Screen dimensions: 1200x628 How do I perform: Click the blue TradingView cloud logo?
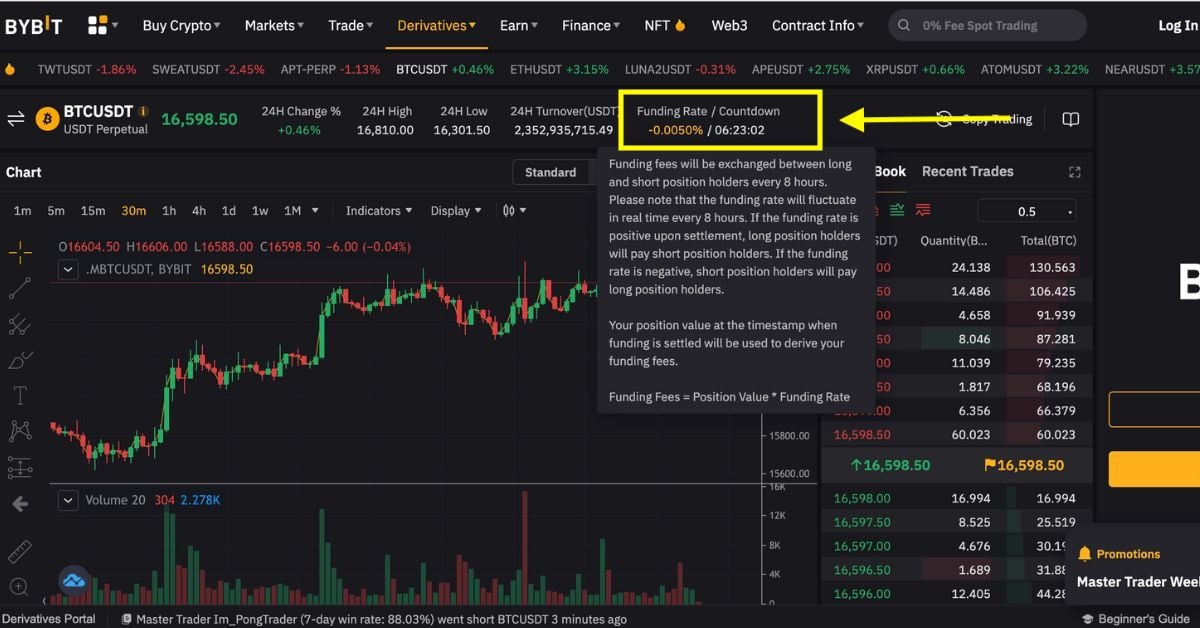click(x=74, y=580)
